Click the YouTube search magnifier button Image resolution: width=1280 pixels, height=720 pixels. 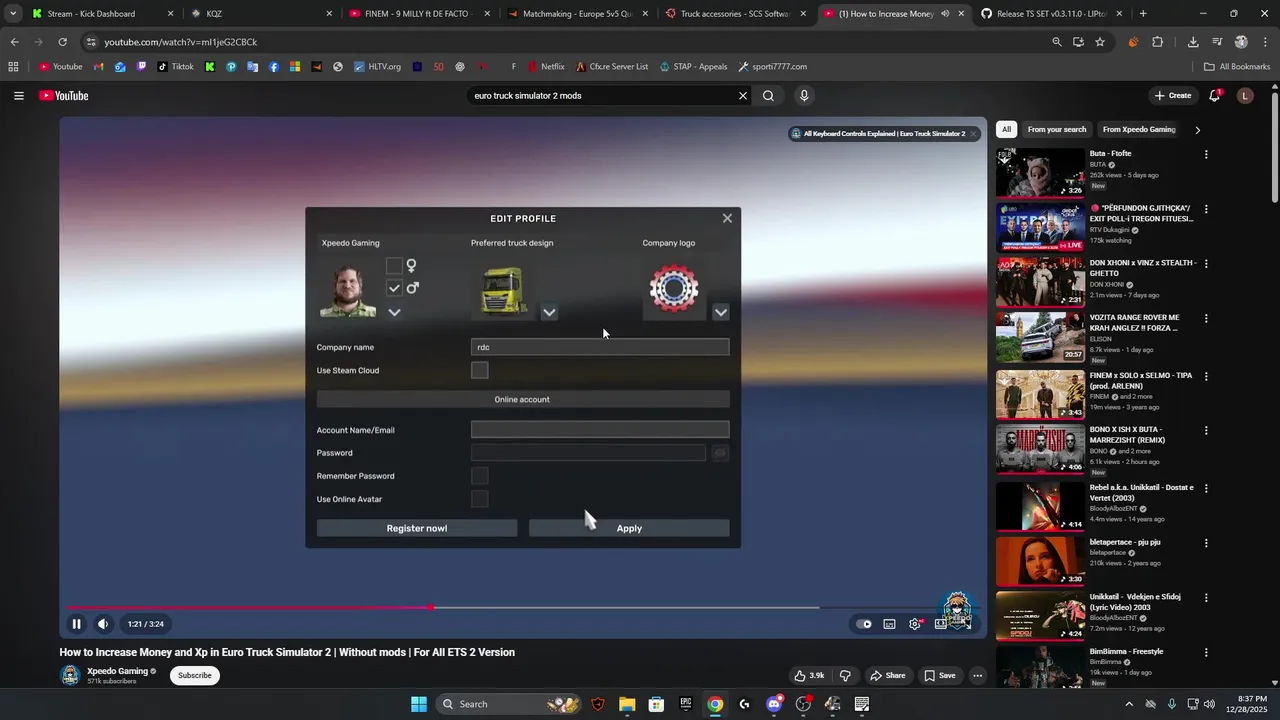768,96
